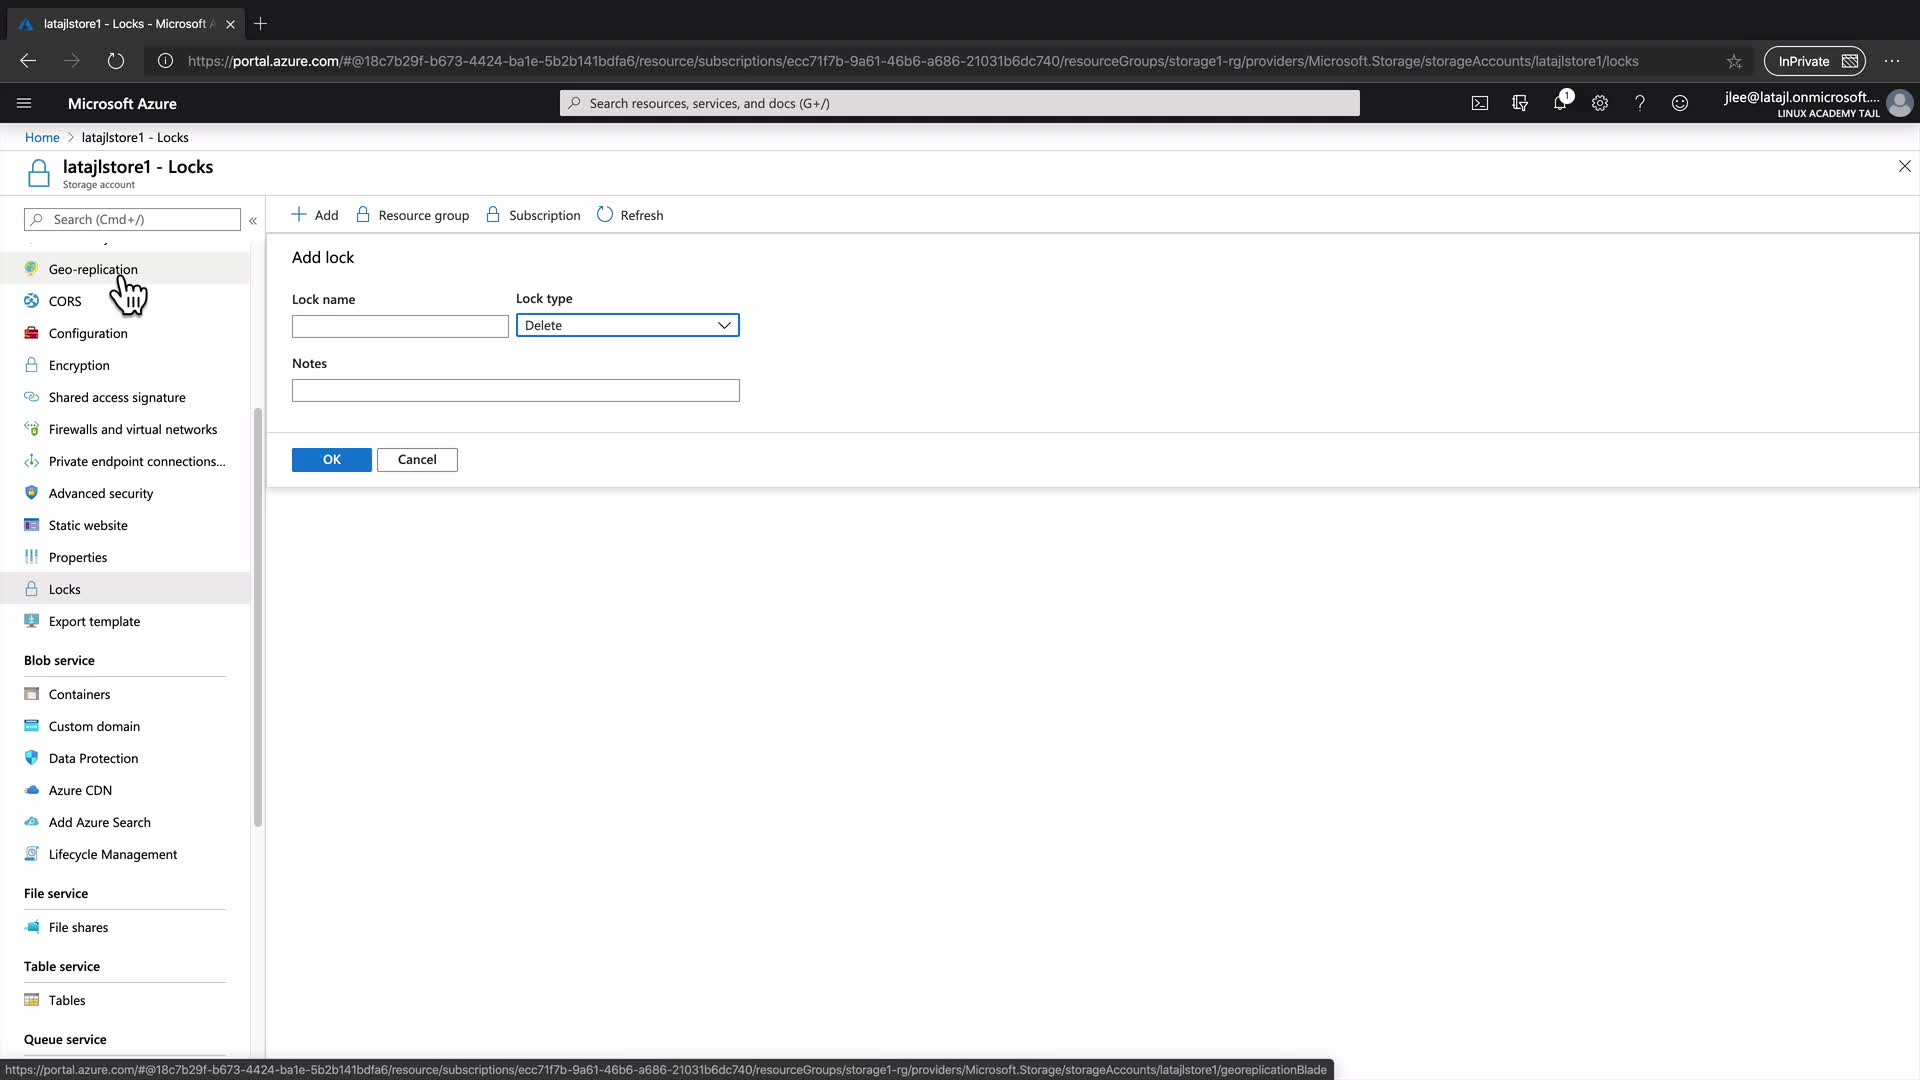Expand the Lock type dropdown
The height and width of the screenshot is (1080, 1920).
click(627, 325)
